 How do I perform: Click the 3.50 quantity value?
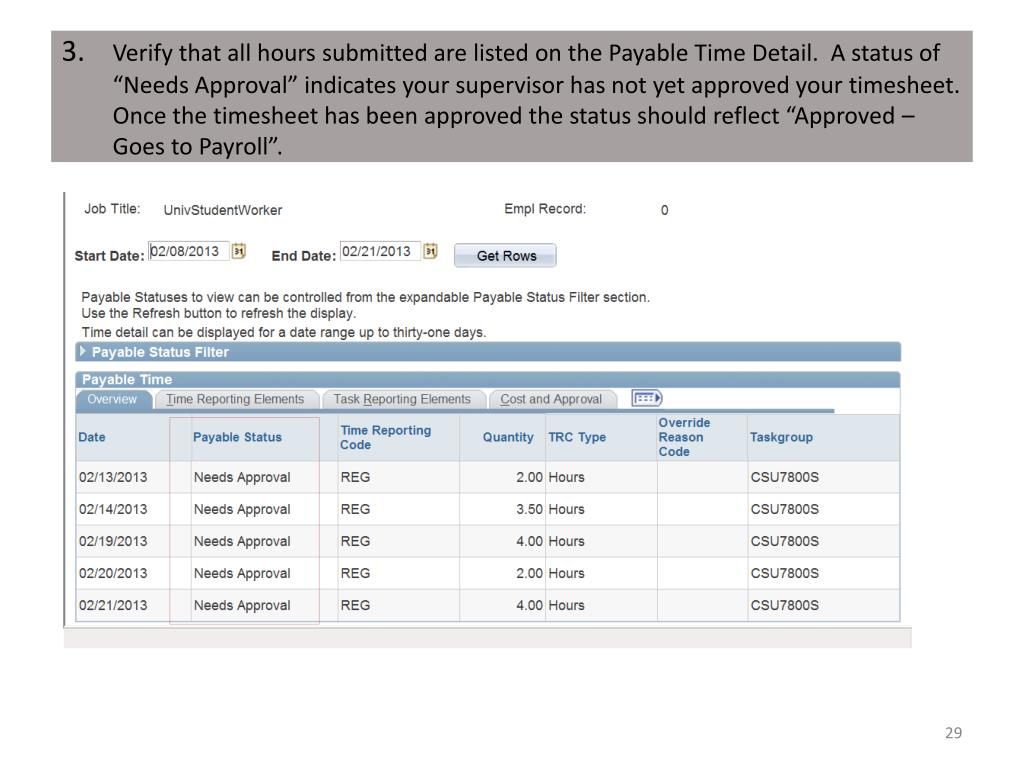[x=529, y=509]
